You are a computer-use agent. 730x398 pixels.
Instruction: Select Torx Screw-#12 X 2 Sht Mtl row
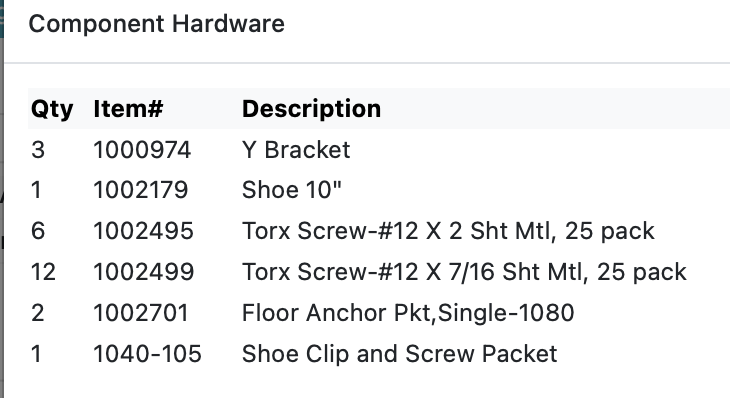379,231
